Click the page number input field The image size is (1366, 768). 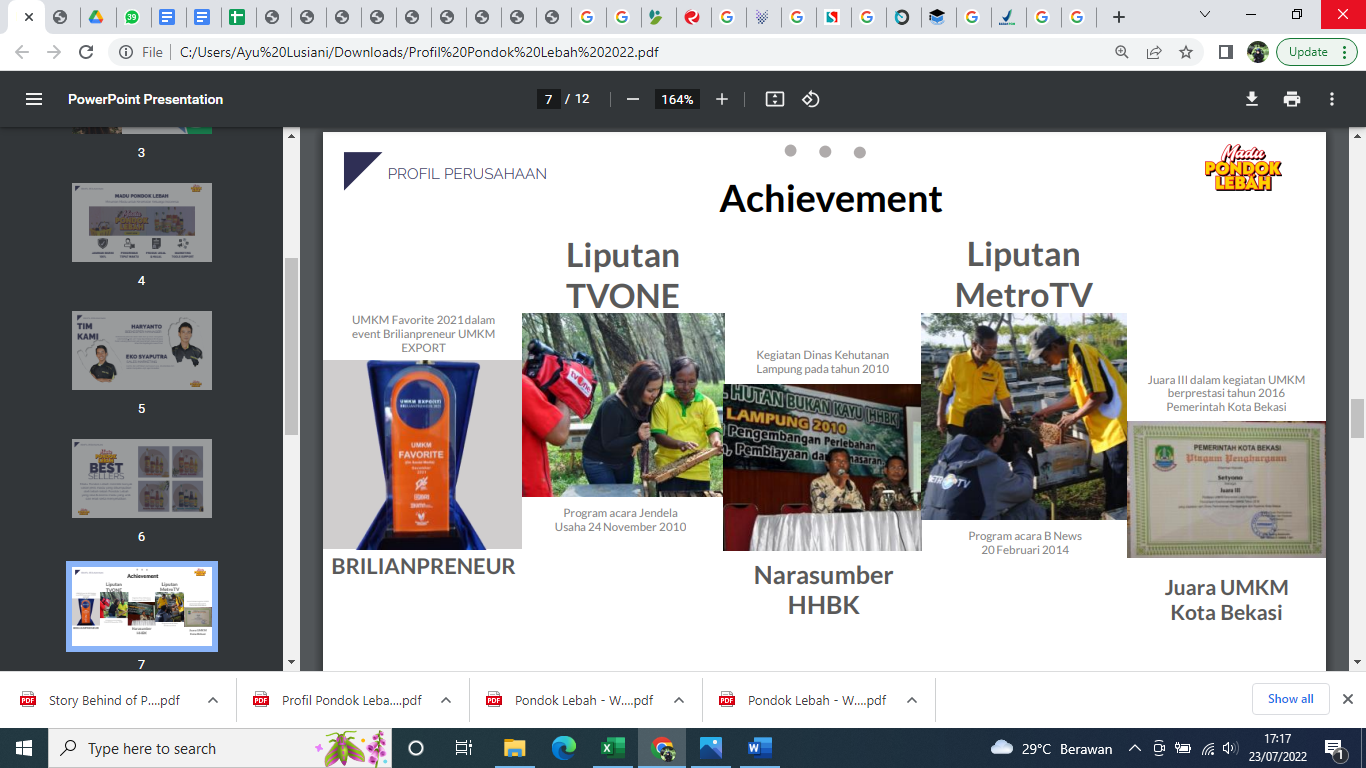[548, 99]
